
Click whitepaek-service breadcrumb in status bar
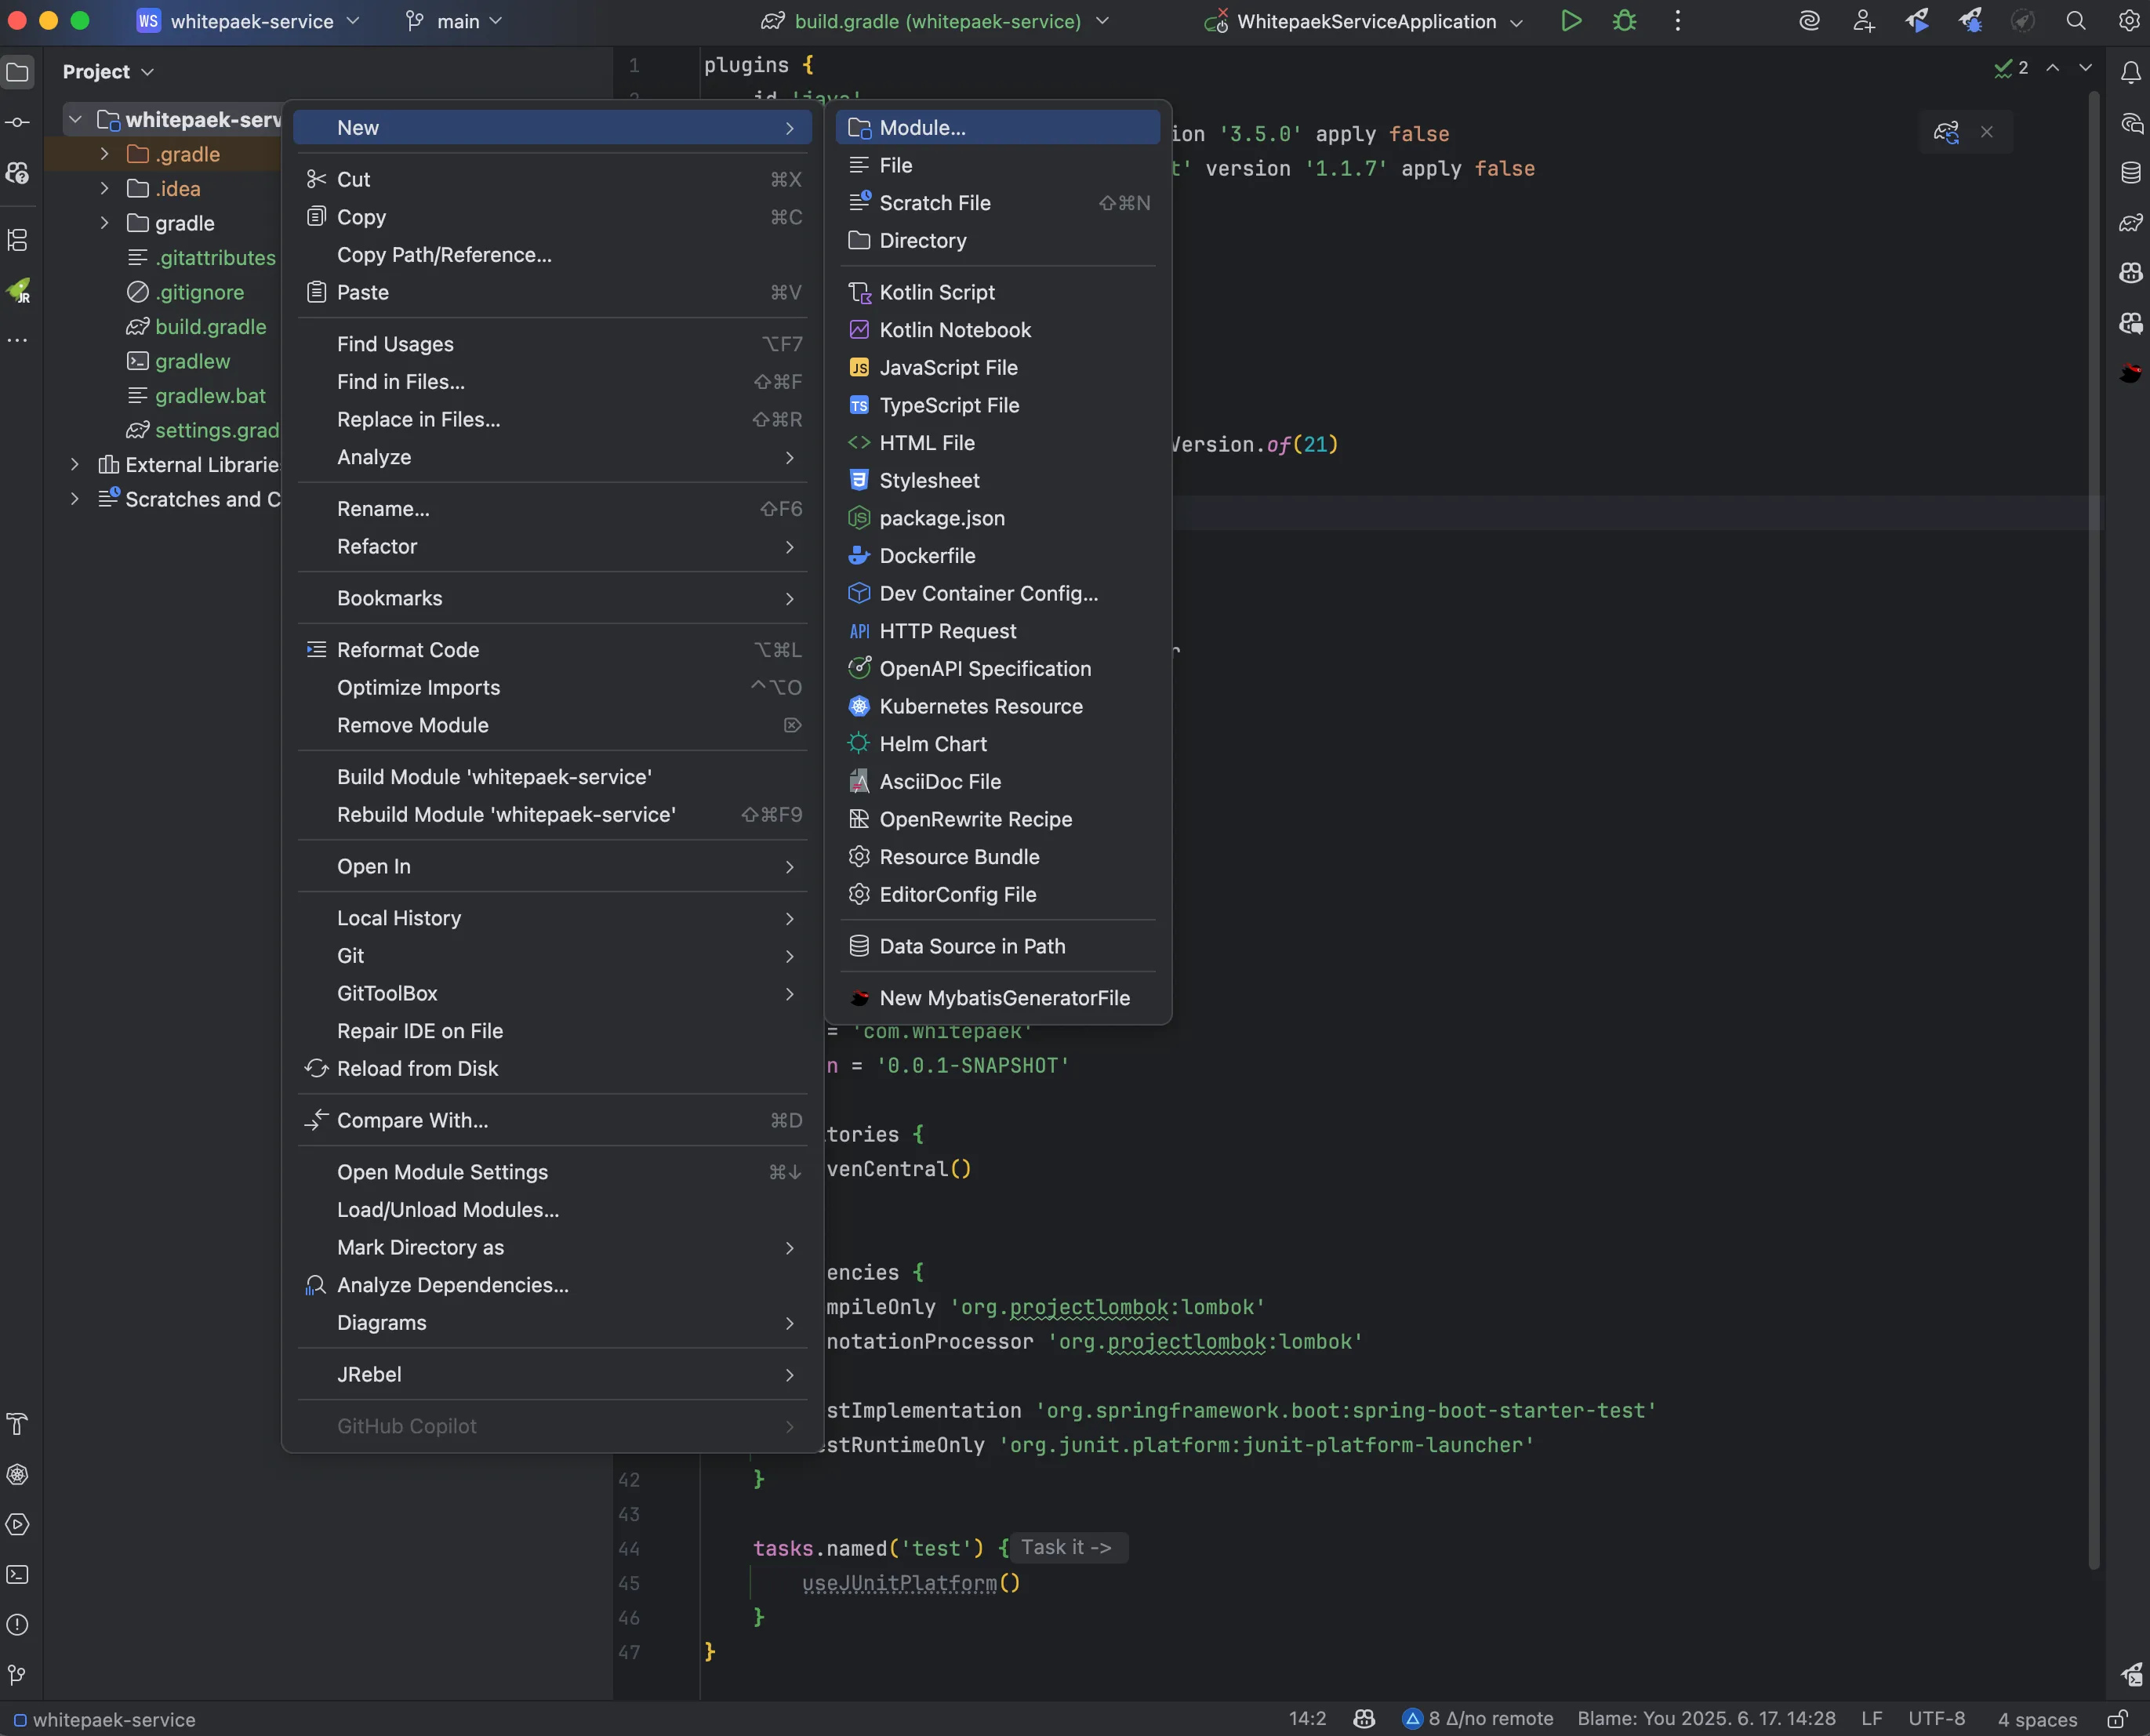[x=104, y=1720]
